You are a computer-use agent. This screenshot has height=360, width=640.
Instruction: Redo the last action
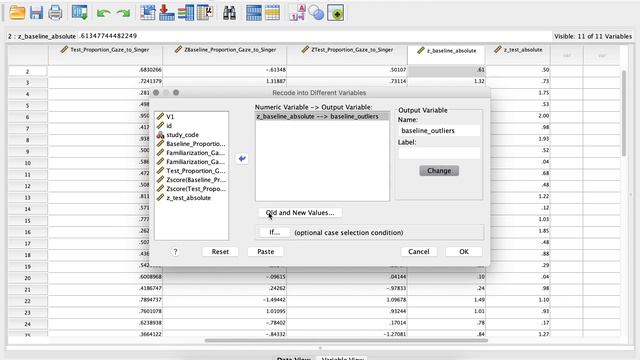123,13
